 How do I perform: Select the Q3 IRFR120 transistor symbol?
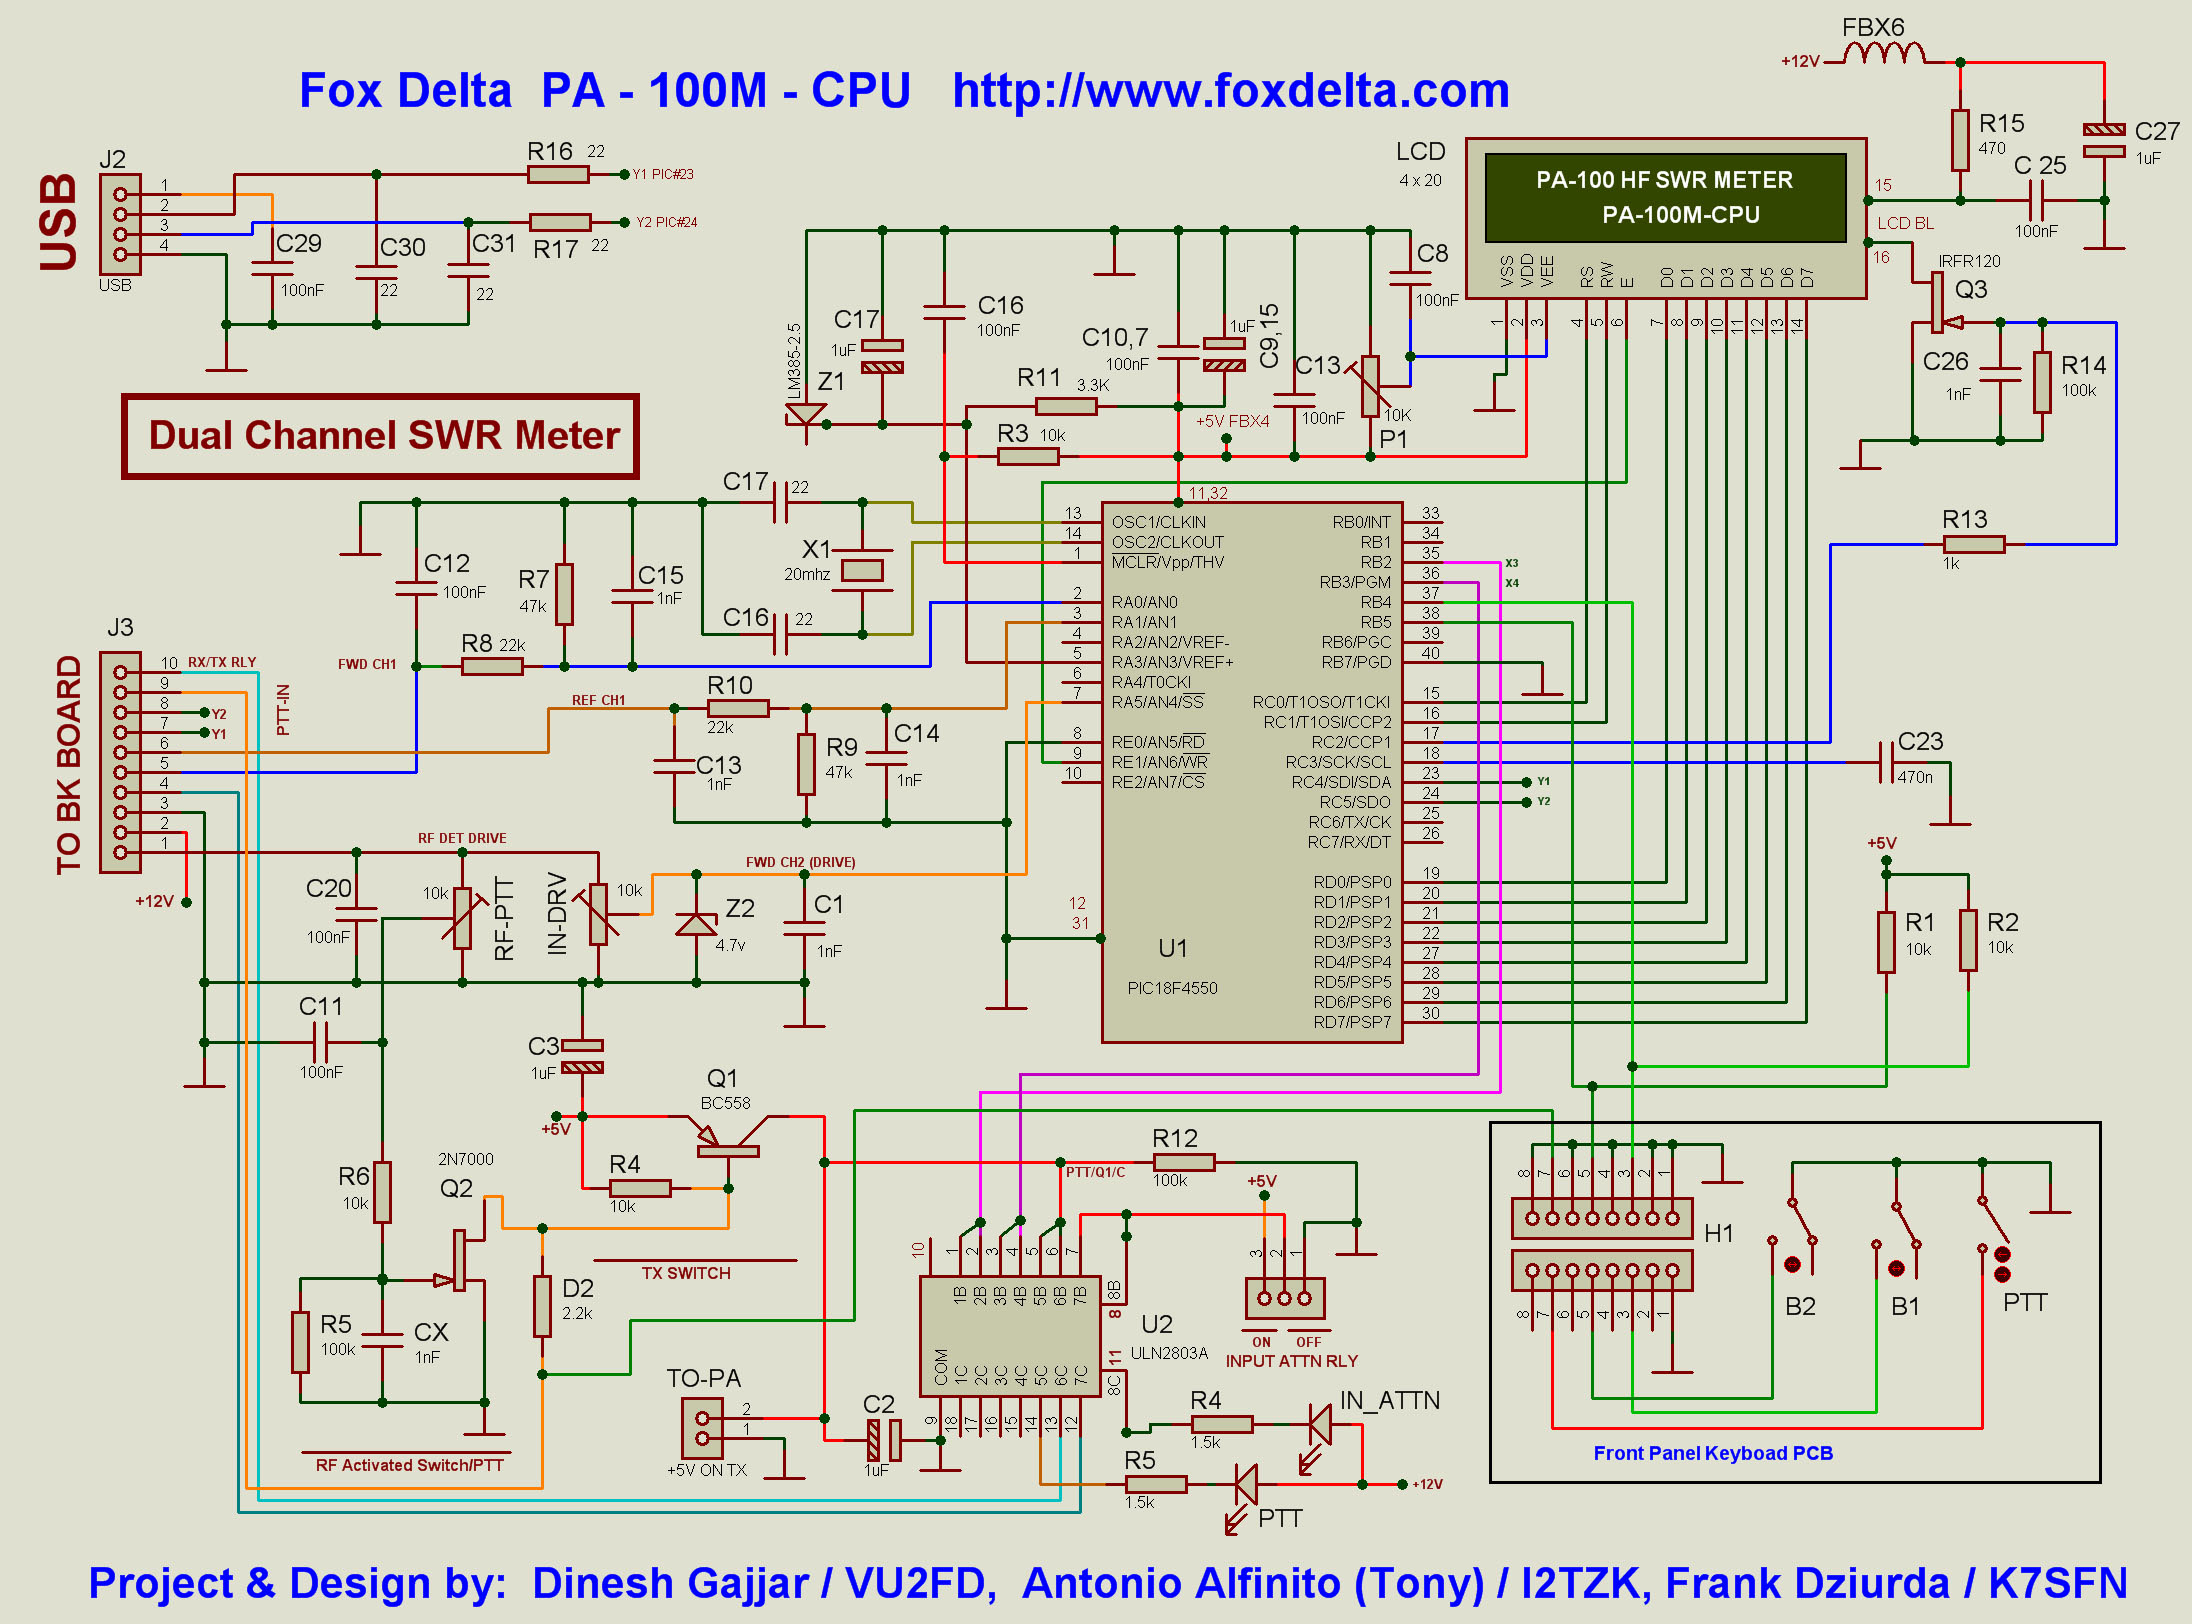click(1940, 304)
